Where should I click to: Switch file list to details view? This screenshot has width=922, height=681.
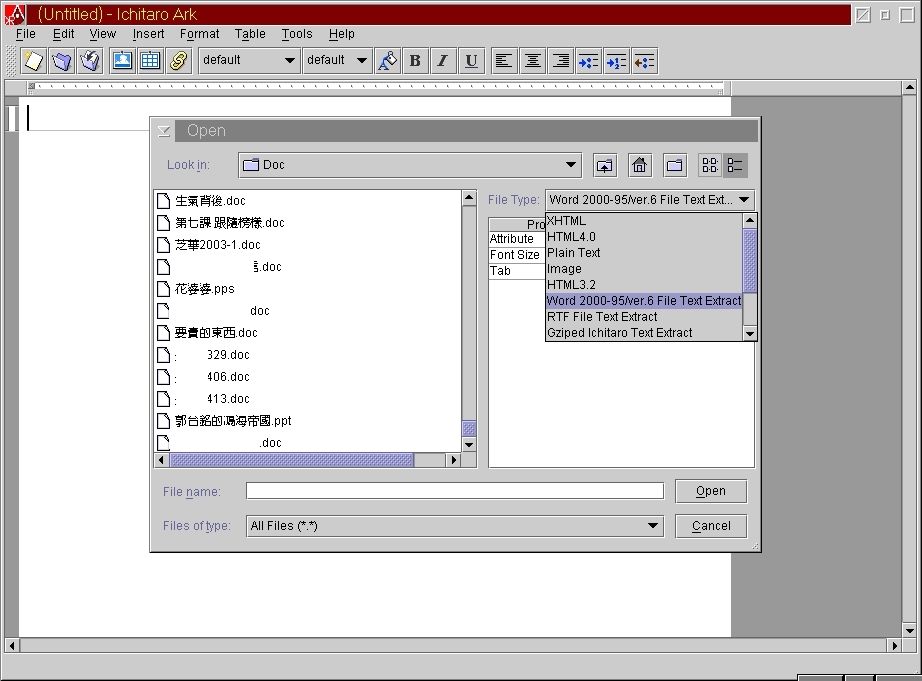click(x=735, y=165)
